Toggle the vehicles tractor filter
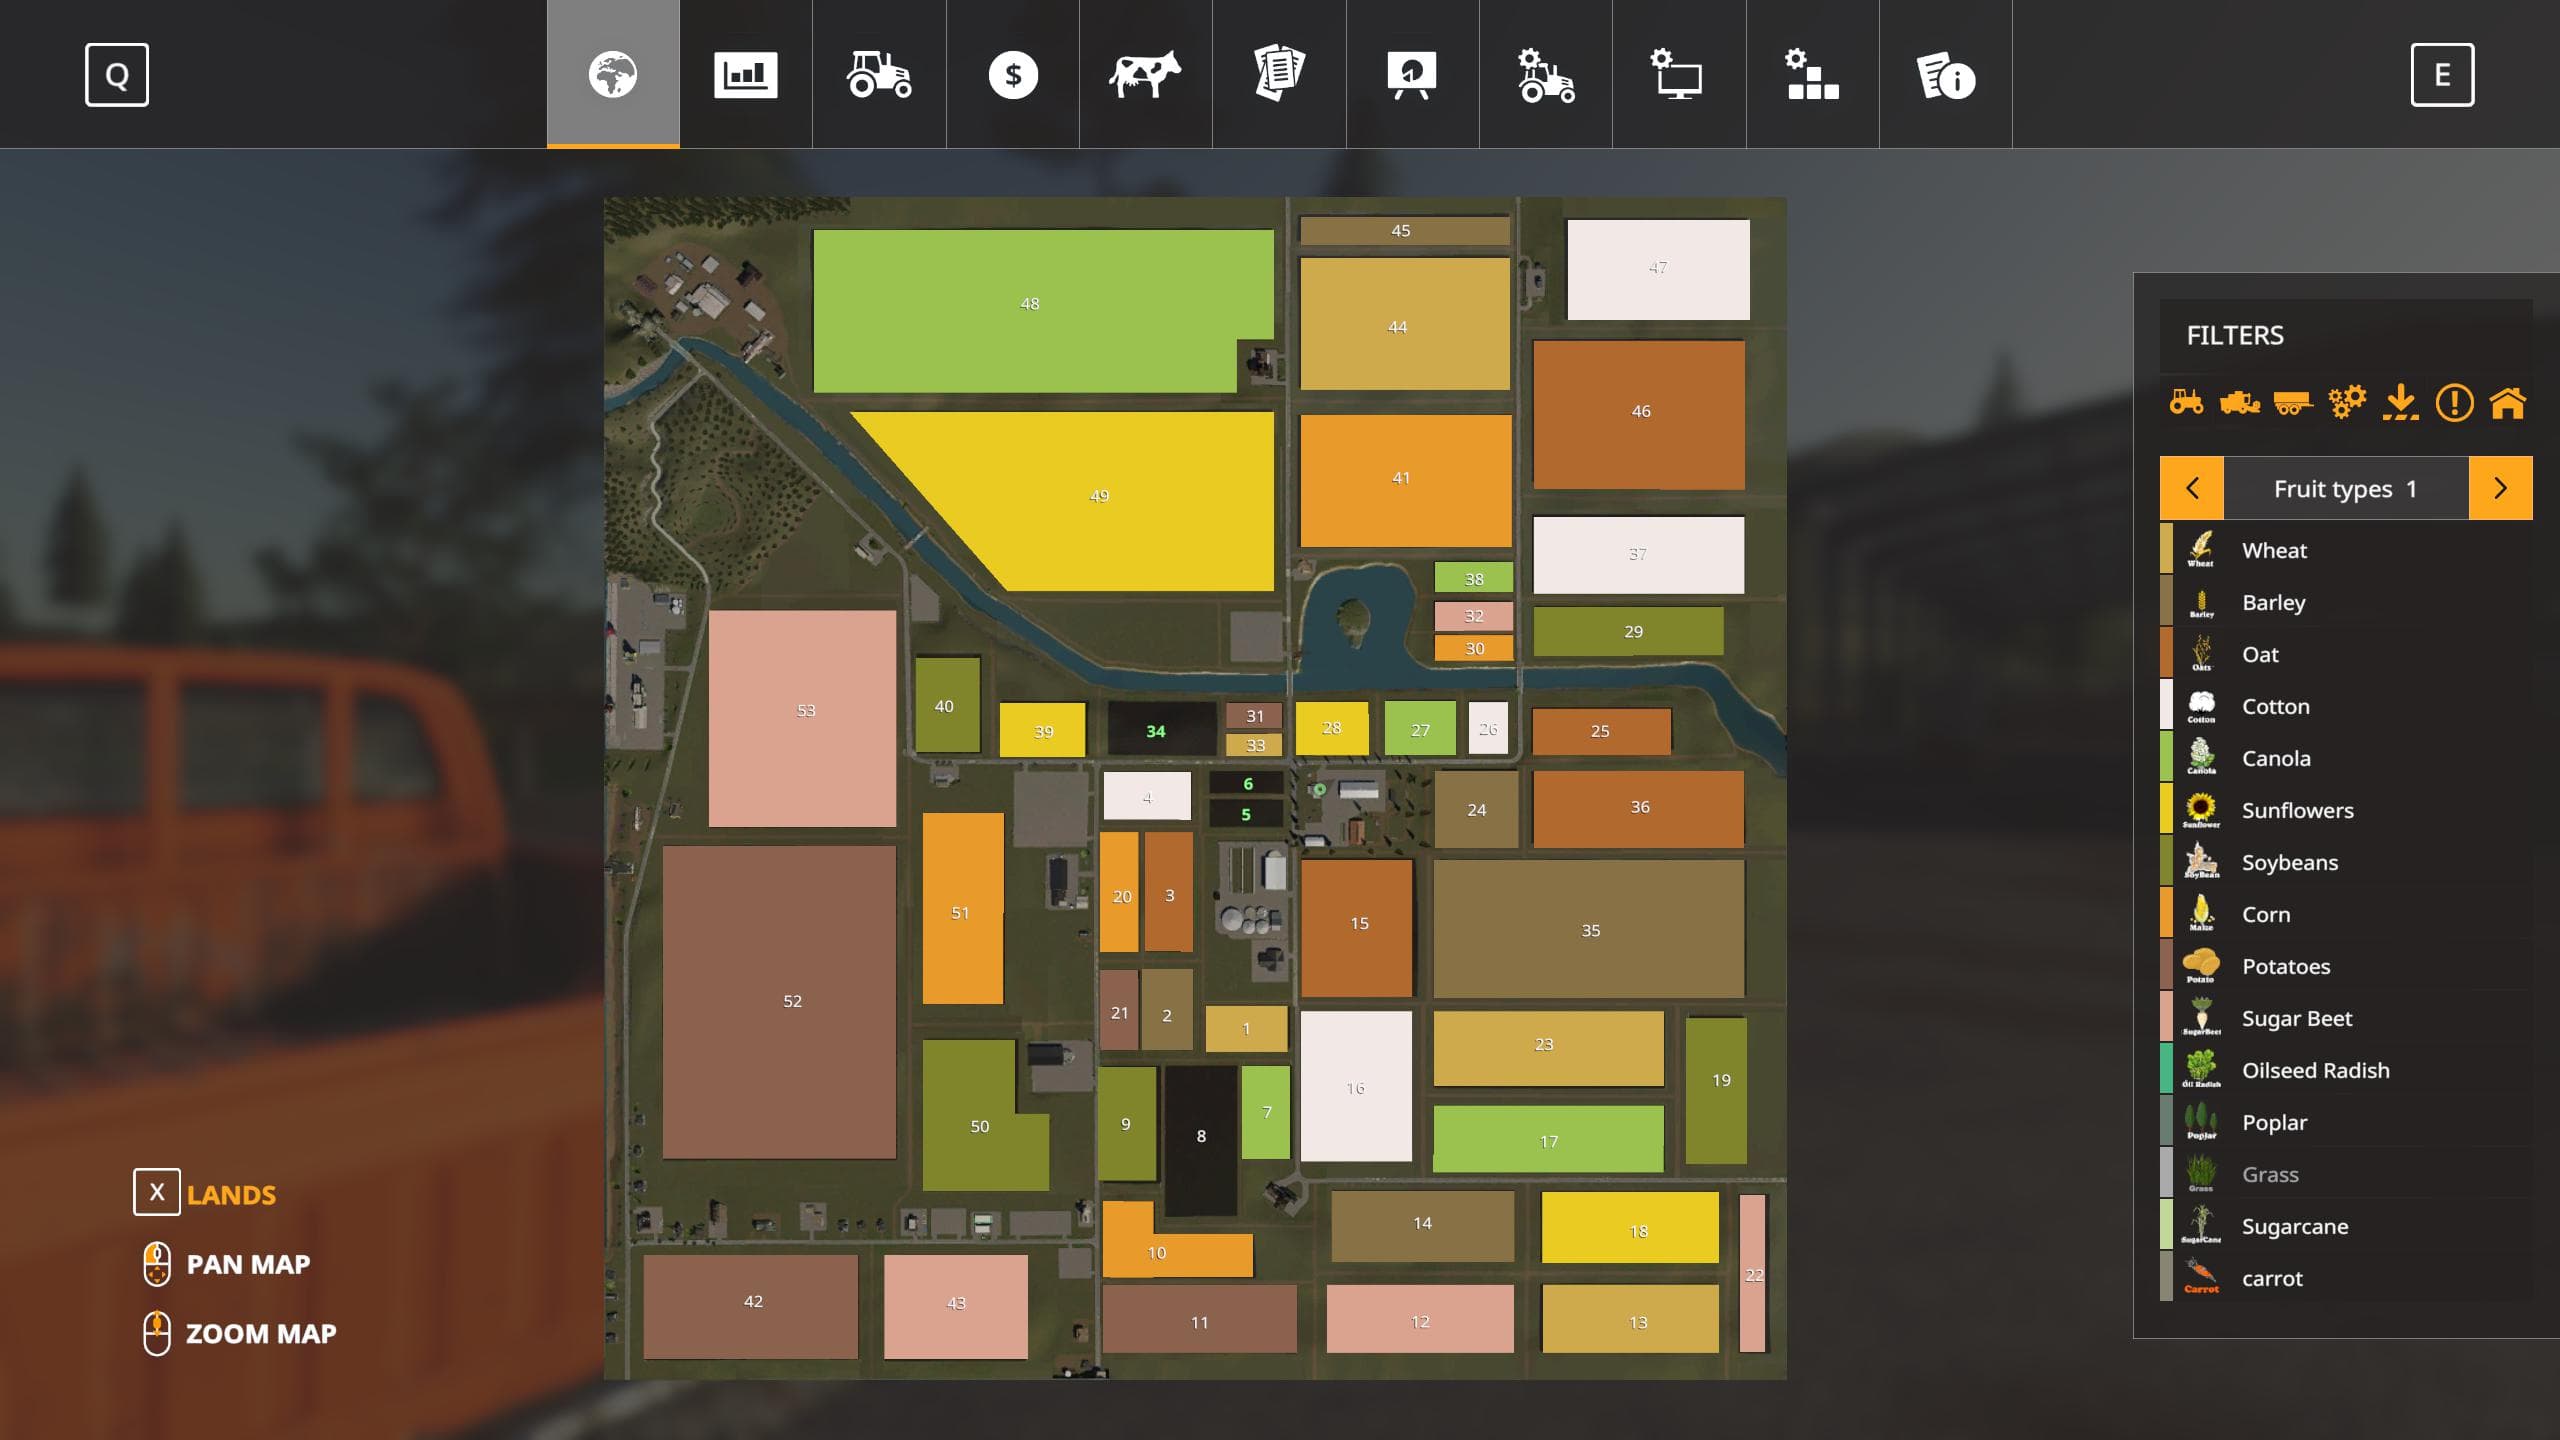Image resolution: width=2560 pixels, height=1440 pixels. tap(2186, 403)
